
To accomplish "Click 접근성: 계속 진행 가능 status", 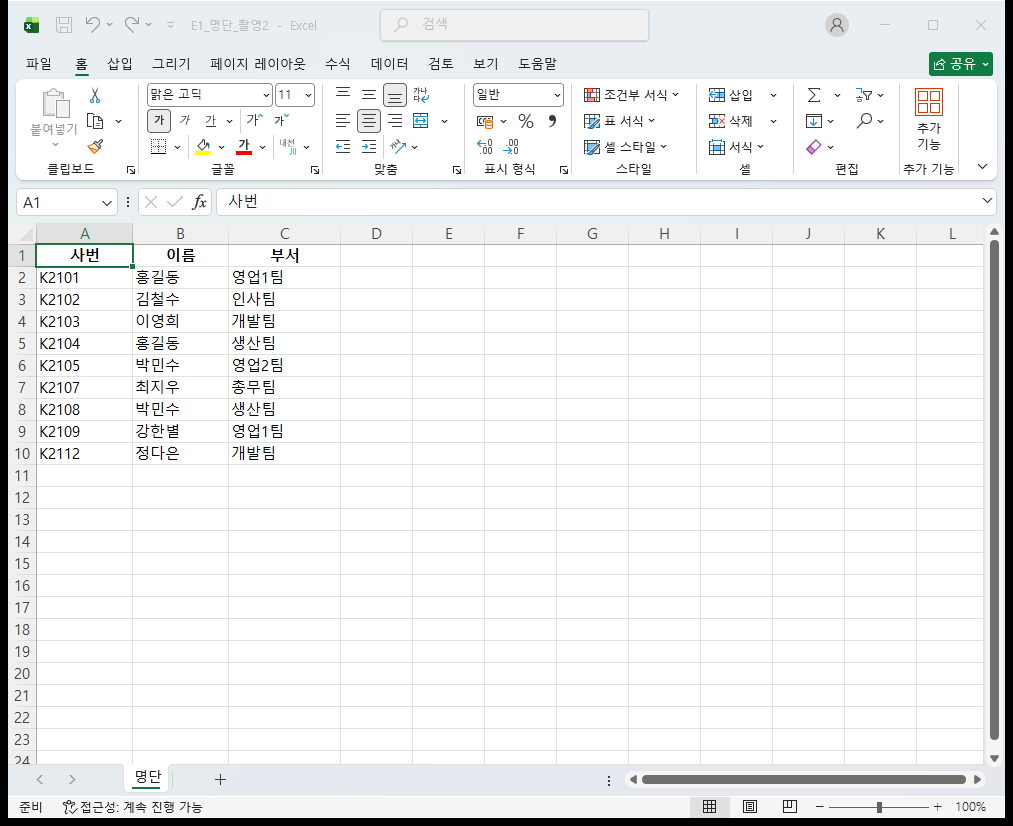I will [x=132, y=807].
